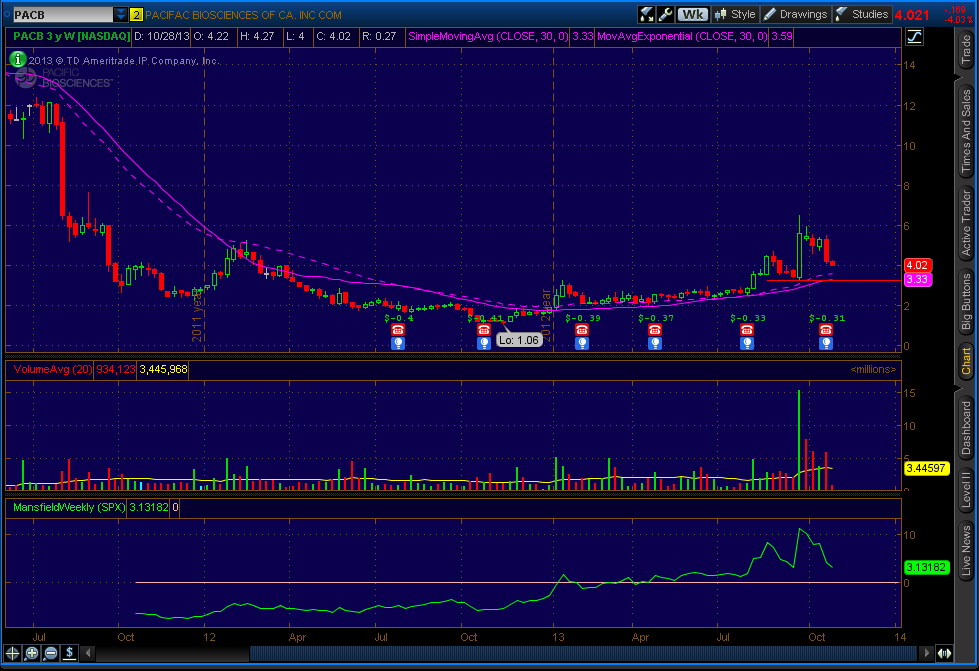Toggle the log scale axis button
The width and height of the screenshot is (979, 671).
(914, 38)
